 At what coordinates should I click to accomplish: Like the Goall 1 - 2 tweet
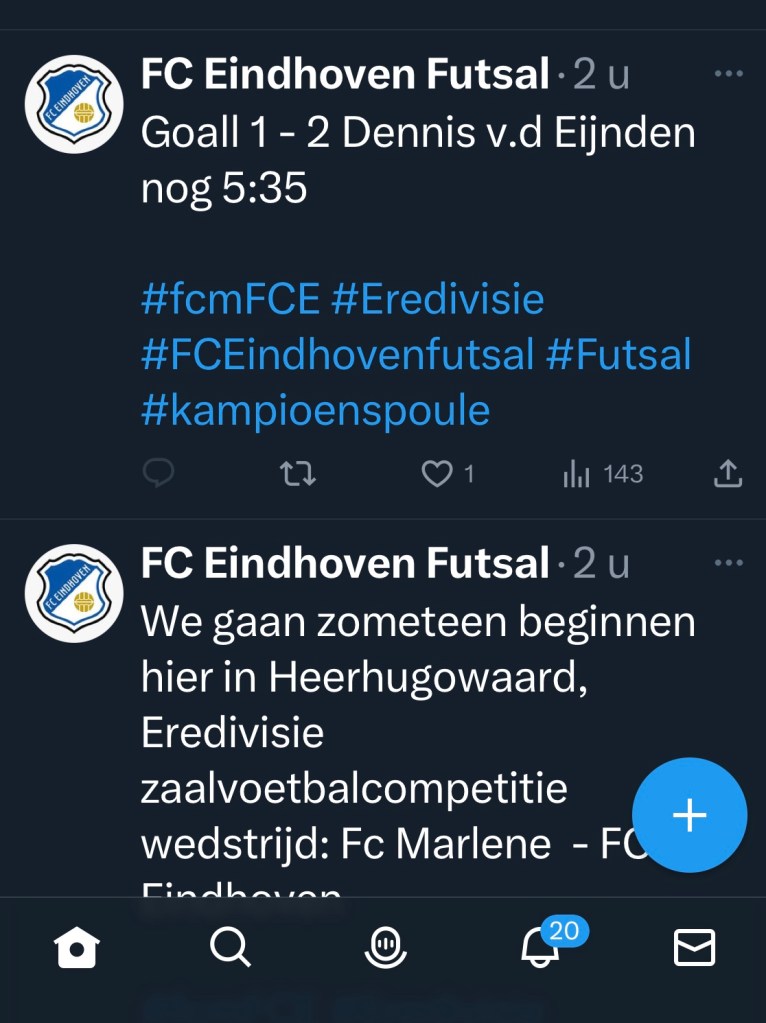tap(436, 473)
